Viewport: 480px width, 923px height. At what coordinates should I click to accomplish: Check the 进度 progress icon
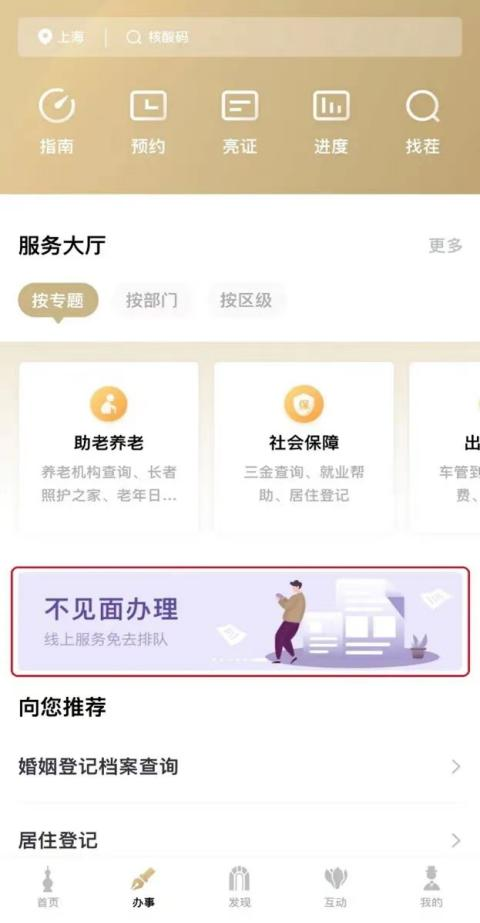[331, 107]
